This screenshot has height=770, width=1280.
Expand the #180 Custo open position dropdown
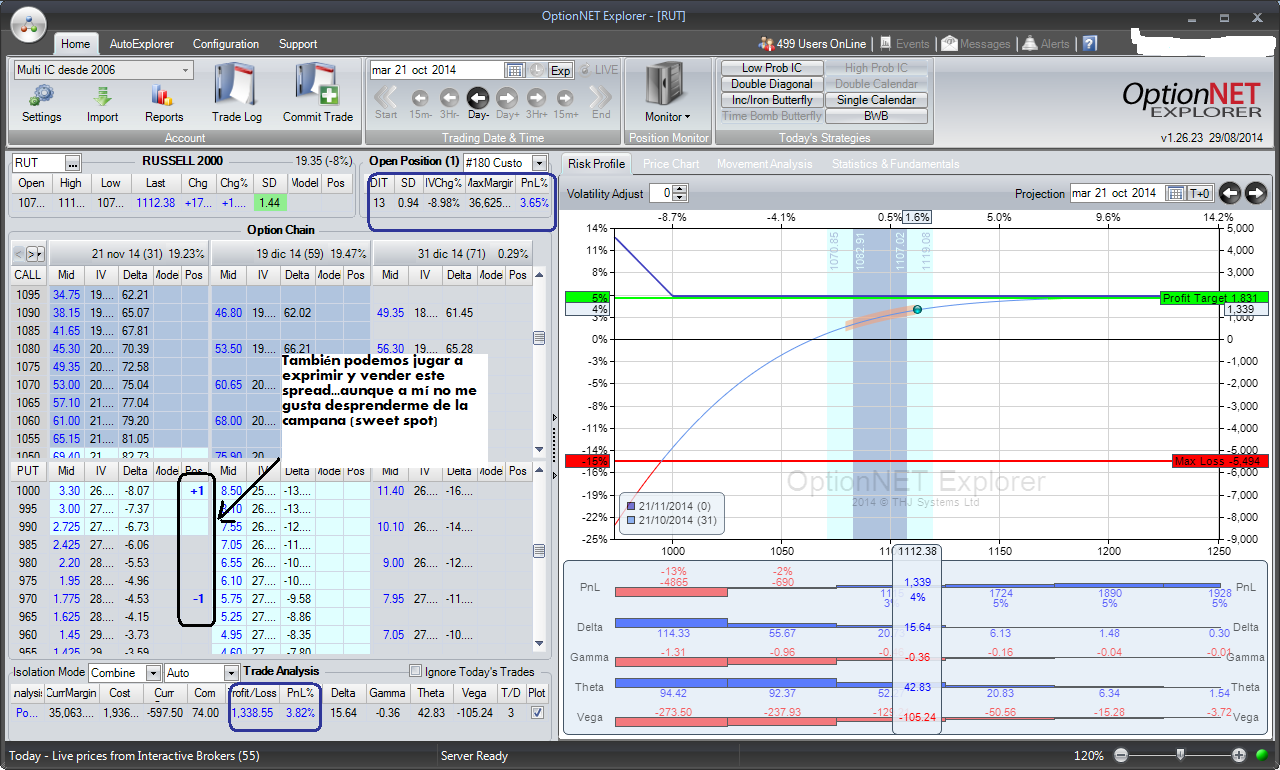click(x=540, y=163)
